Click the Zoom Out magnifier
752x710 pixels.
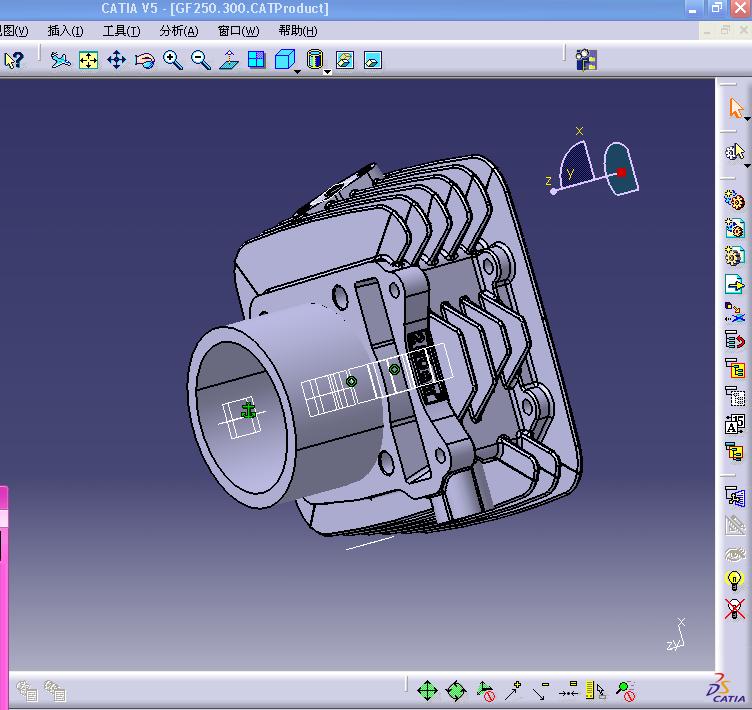pyautogui.click(x=200, y=60)
